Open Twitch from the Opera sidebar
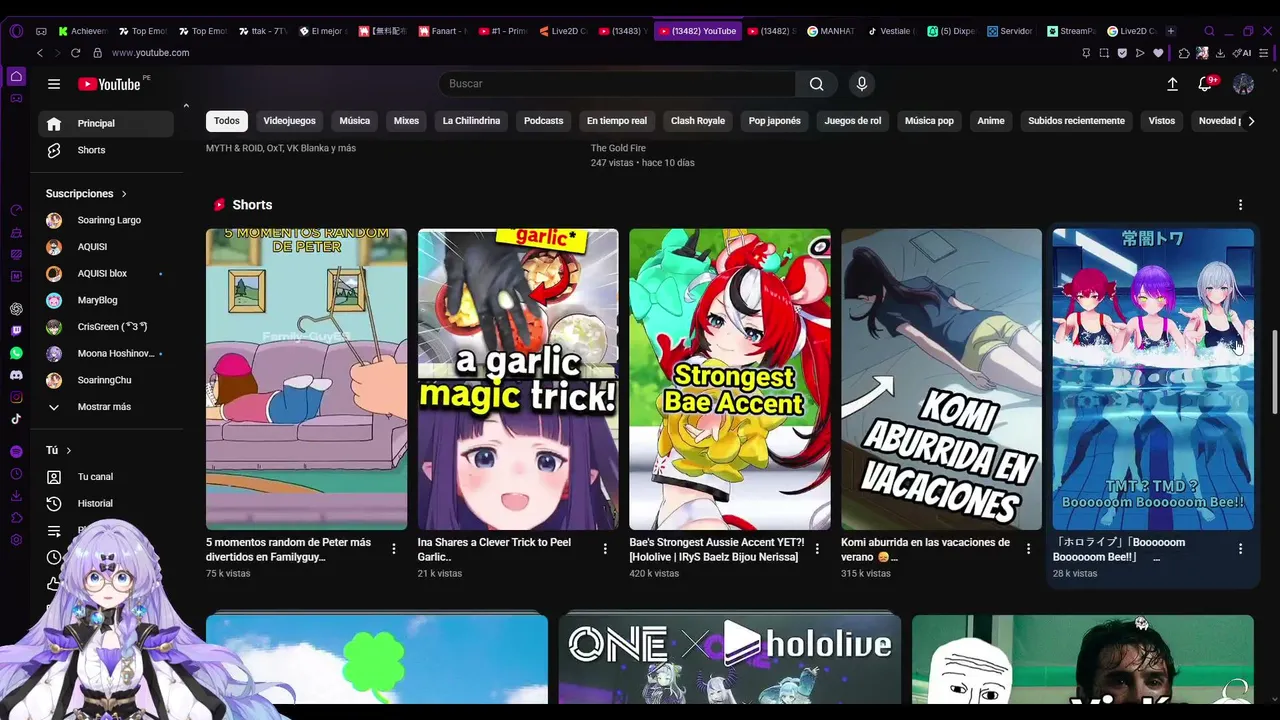 point(16,331)
